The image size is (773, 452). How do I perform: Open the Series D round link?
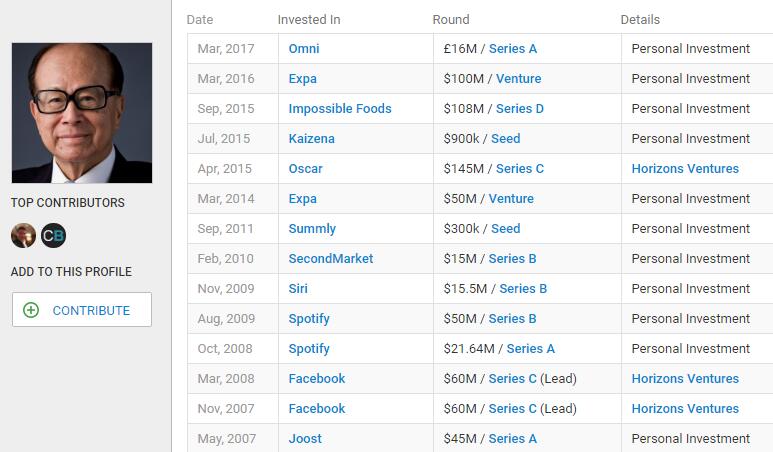pos(520,109)
